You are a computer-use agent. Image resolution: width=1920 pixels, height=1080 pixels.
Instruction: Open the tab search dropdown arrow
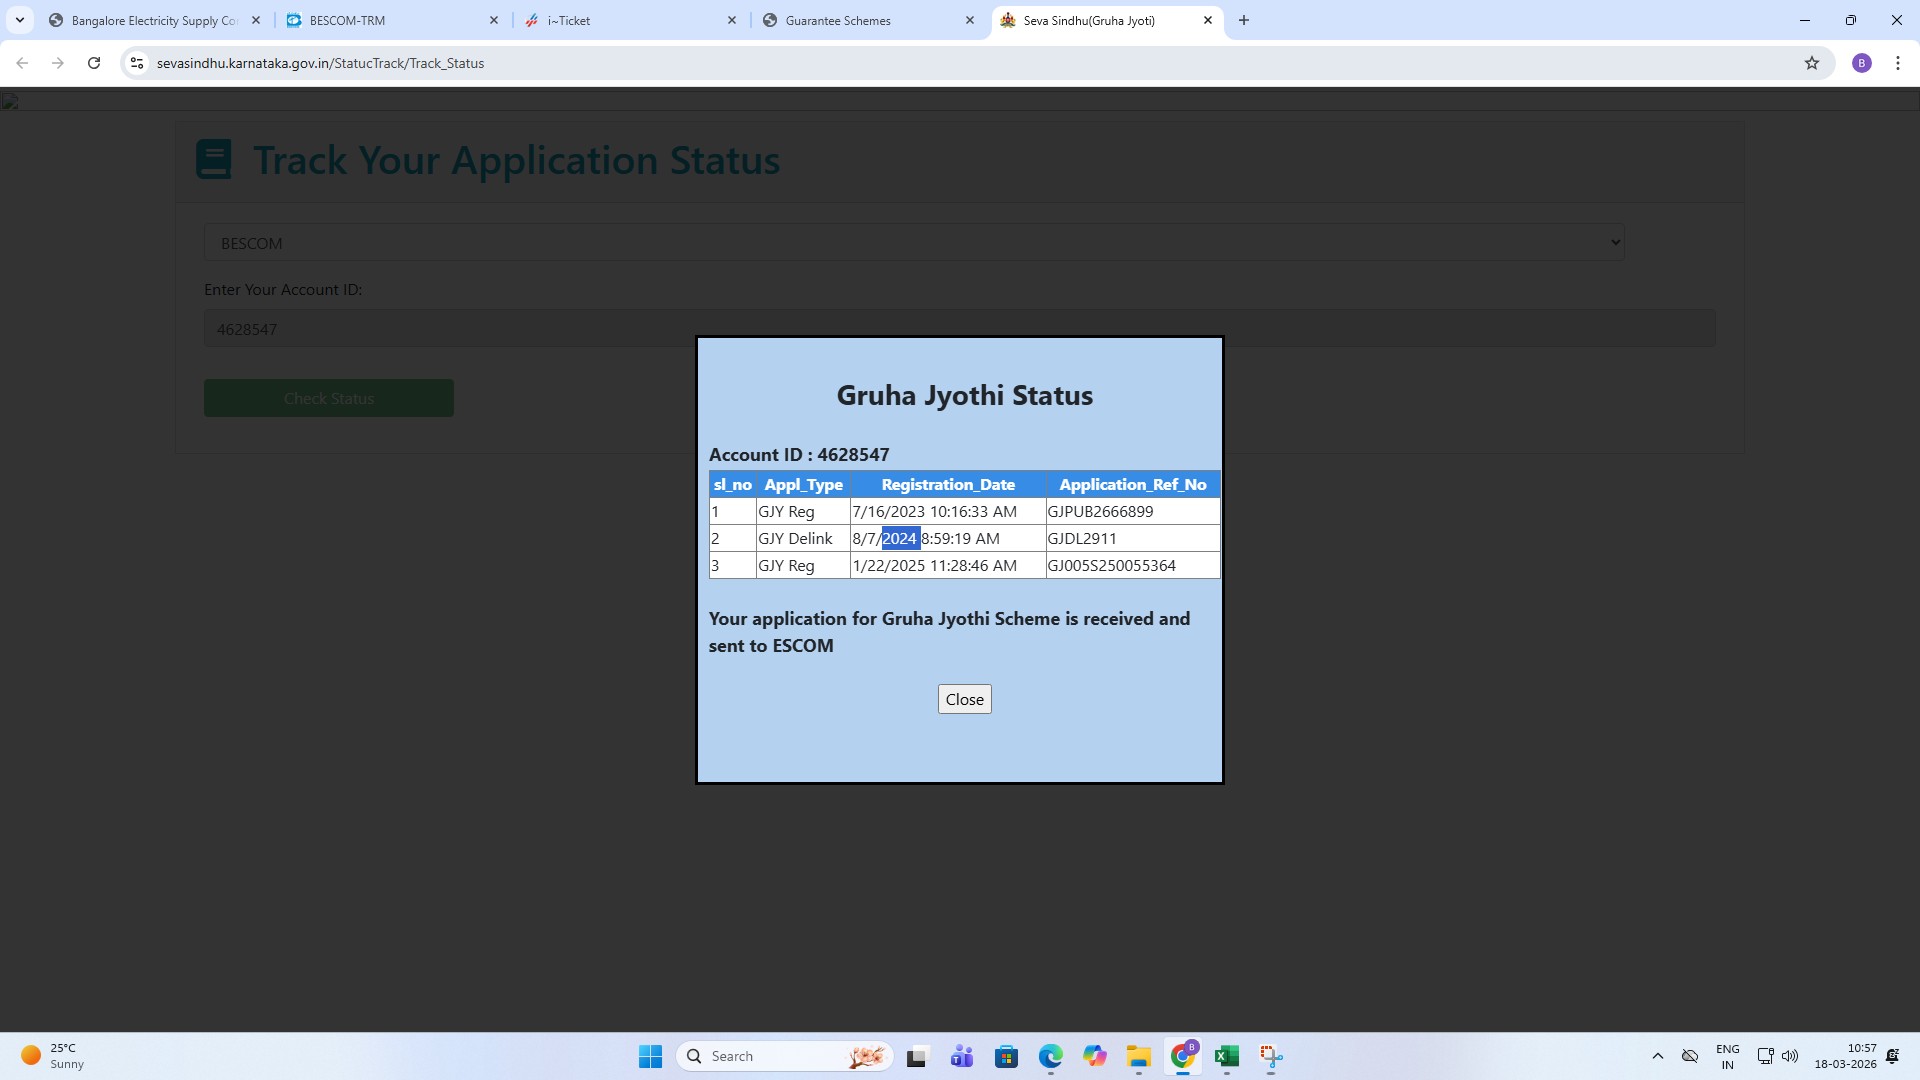[x=19, y=20]
